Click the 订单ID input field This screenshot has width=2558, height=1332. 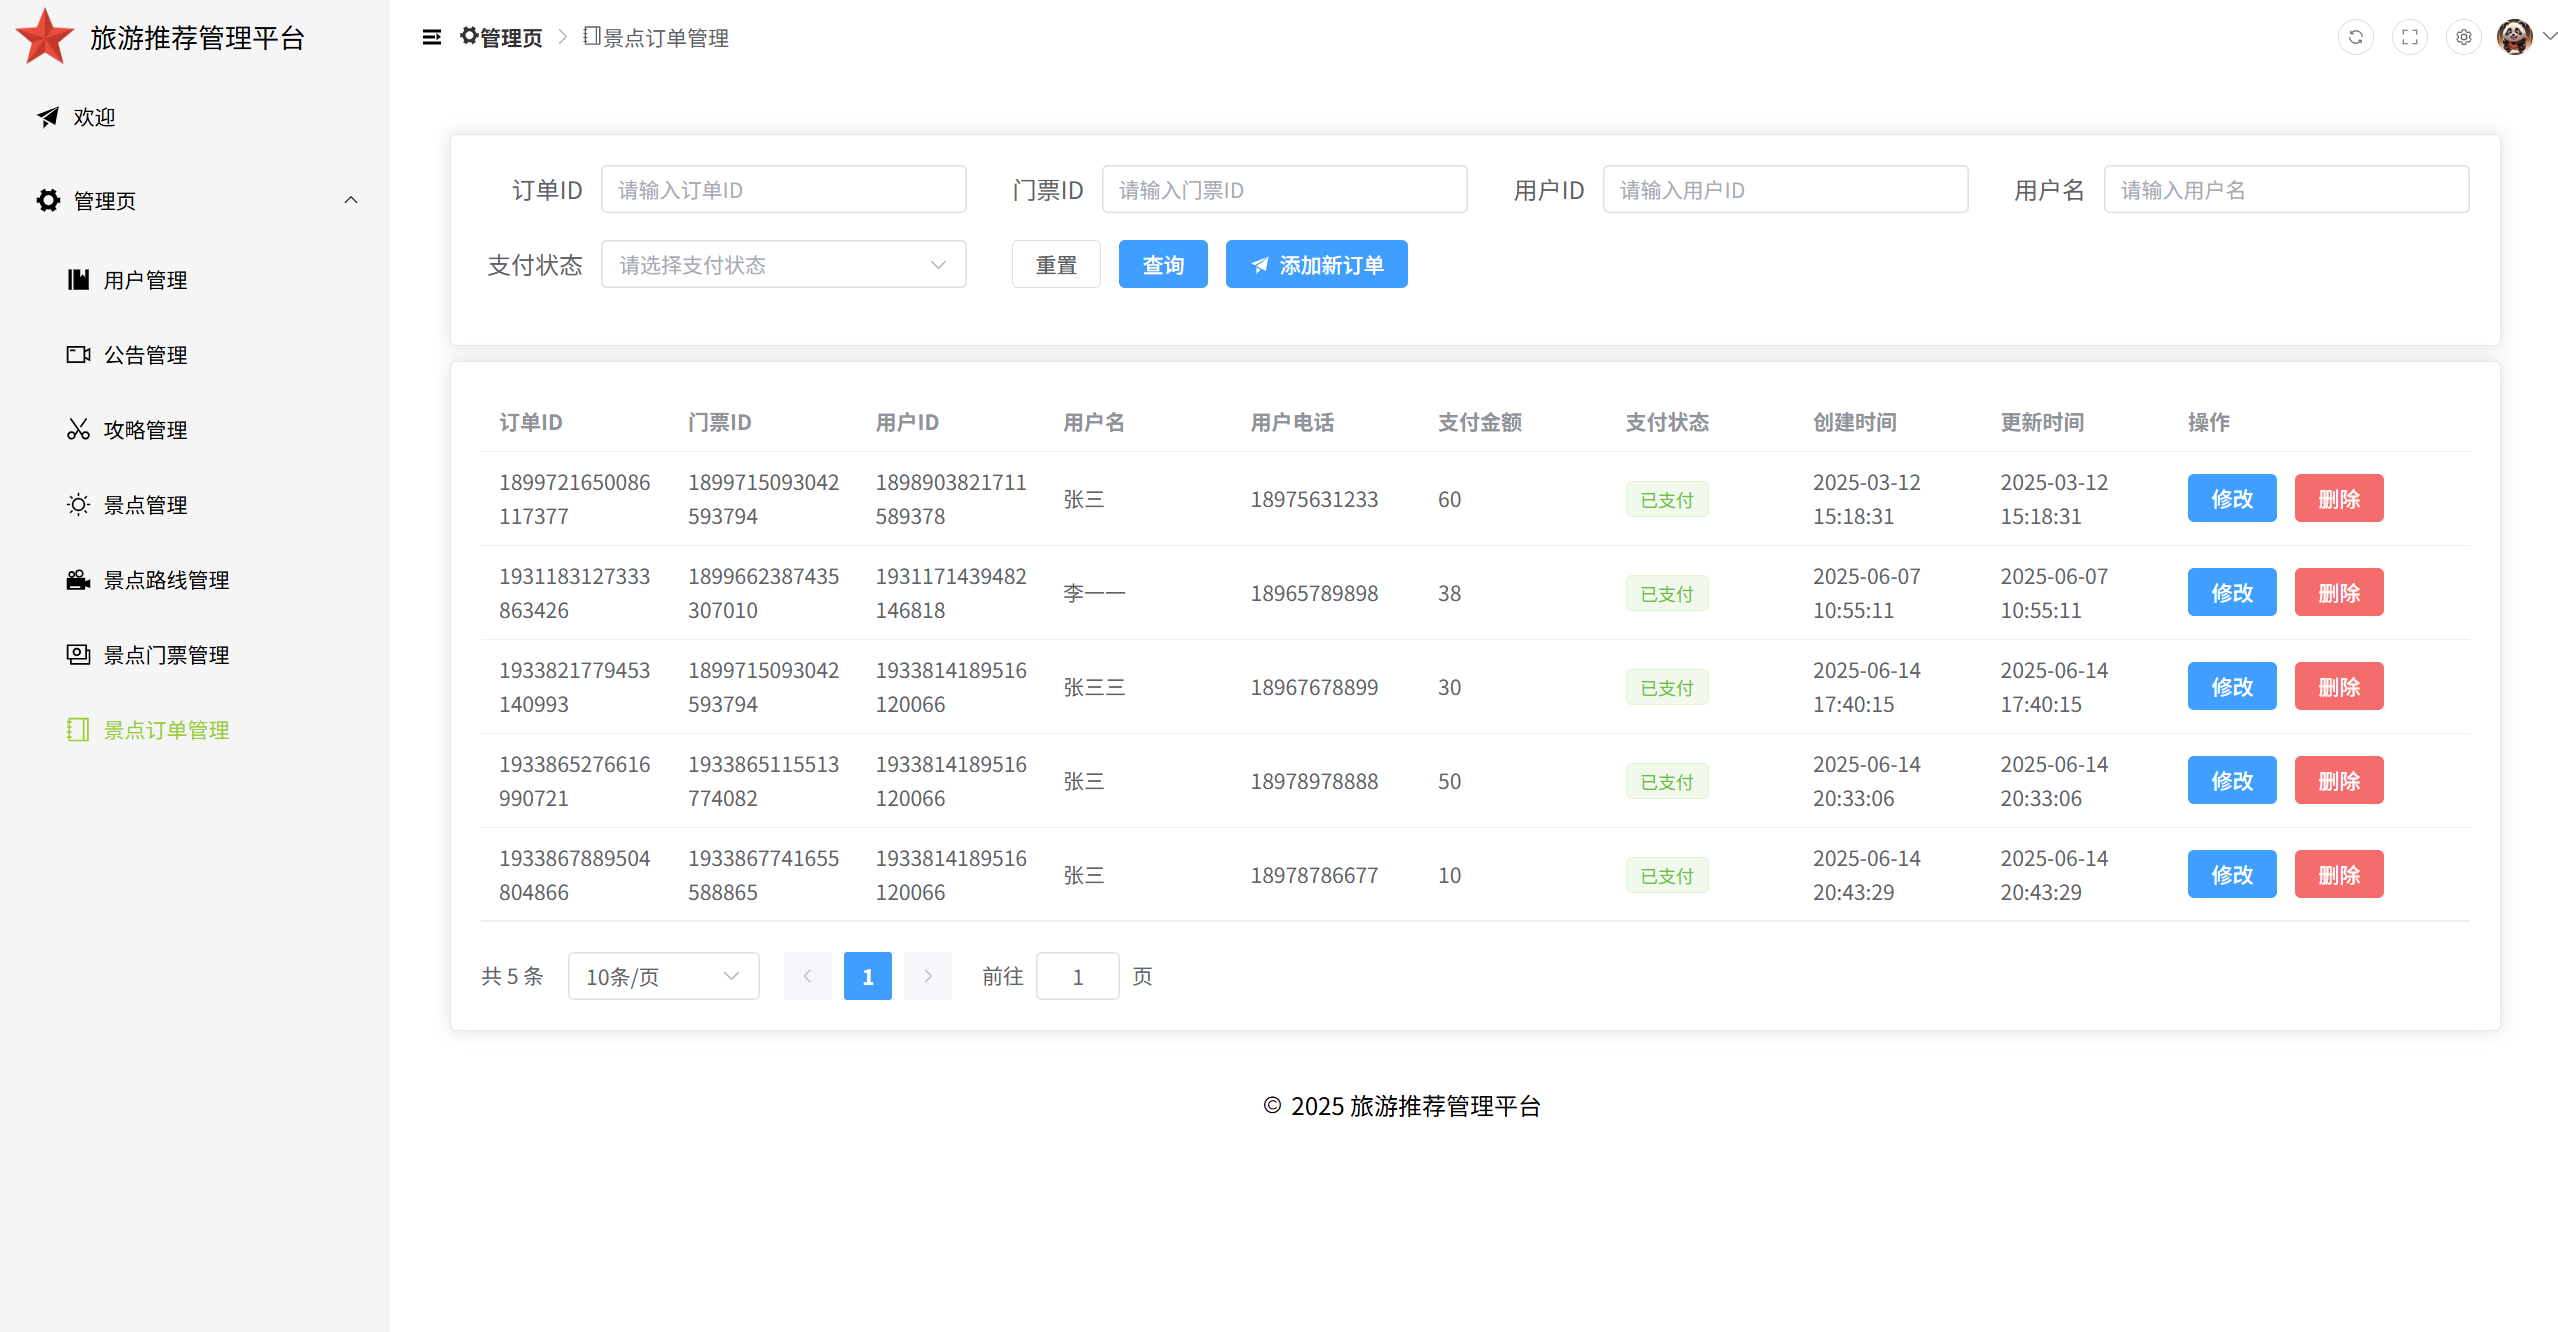click(783, 189)
